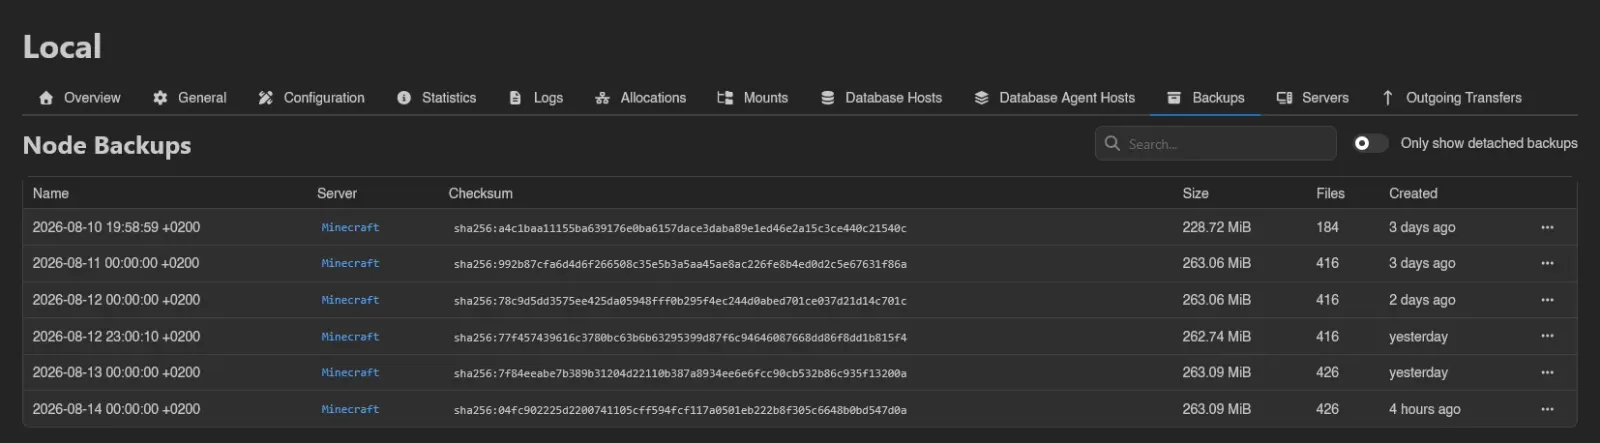Select backup name 2026-08-10 19:58:59 +0200

(116, 228)
